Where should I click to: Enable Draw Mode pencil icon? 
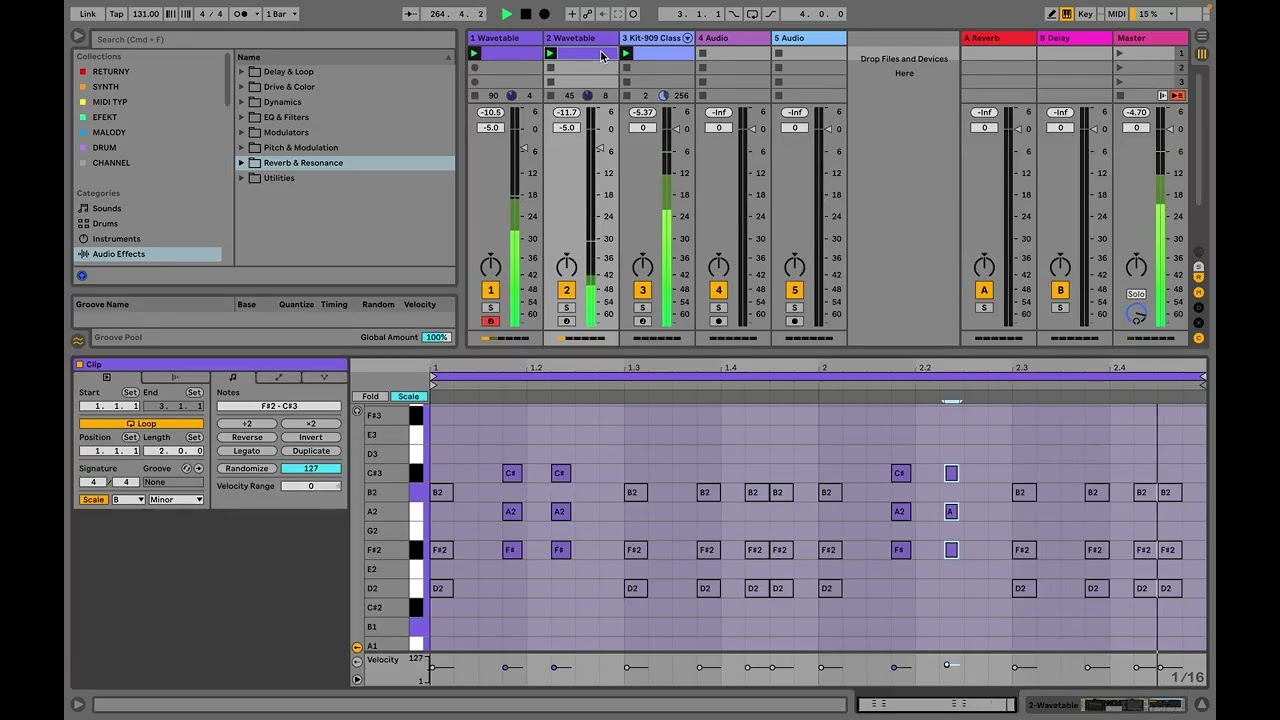1052,14
